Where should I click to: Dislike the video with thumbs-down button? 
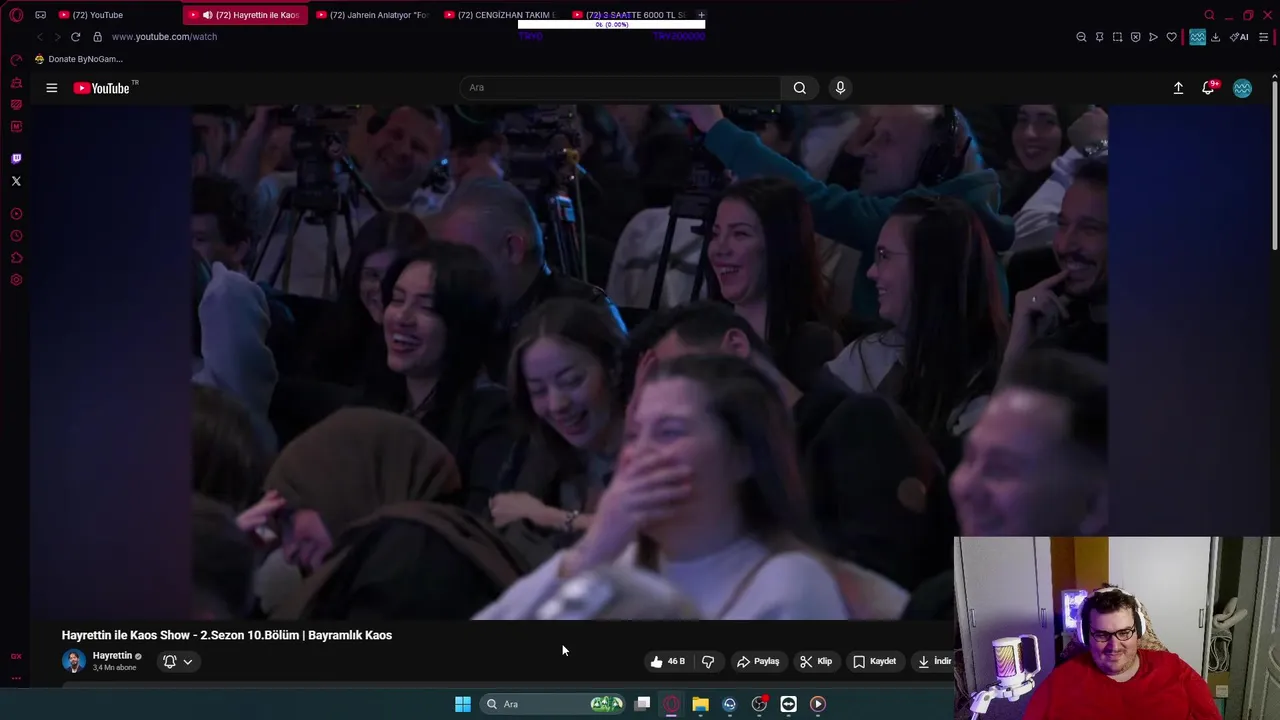[x=708, y=661]
